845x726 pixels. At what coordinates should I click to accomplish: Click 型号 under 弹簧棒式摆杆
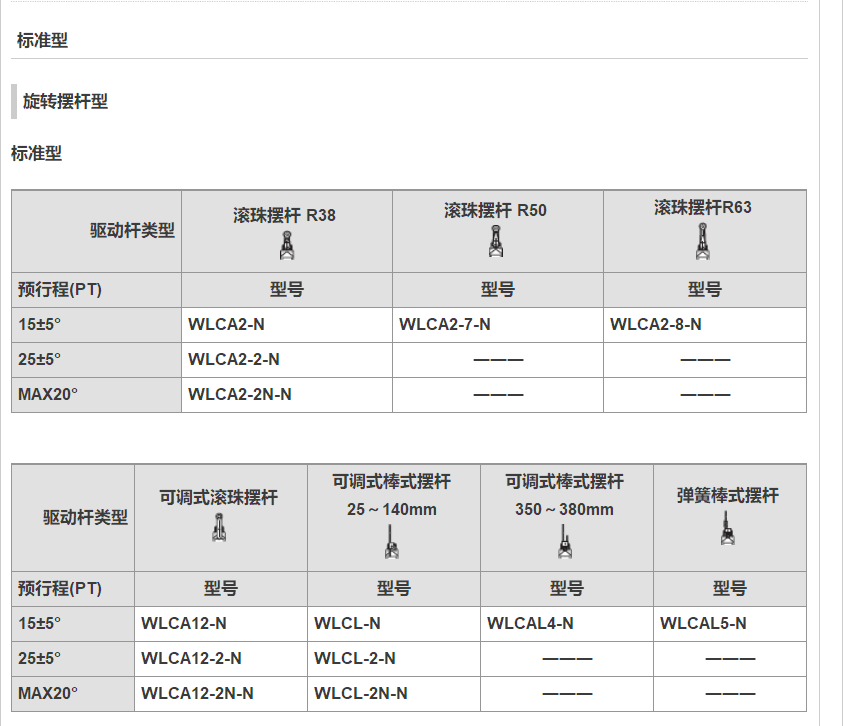point(730,589)
